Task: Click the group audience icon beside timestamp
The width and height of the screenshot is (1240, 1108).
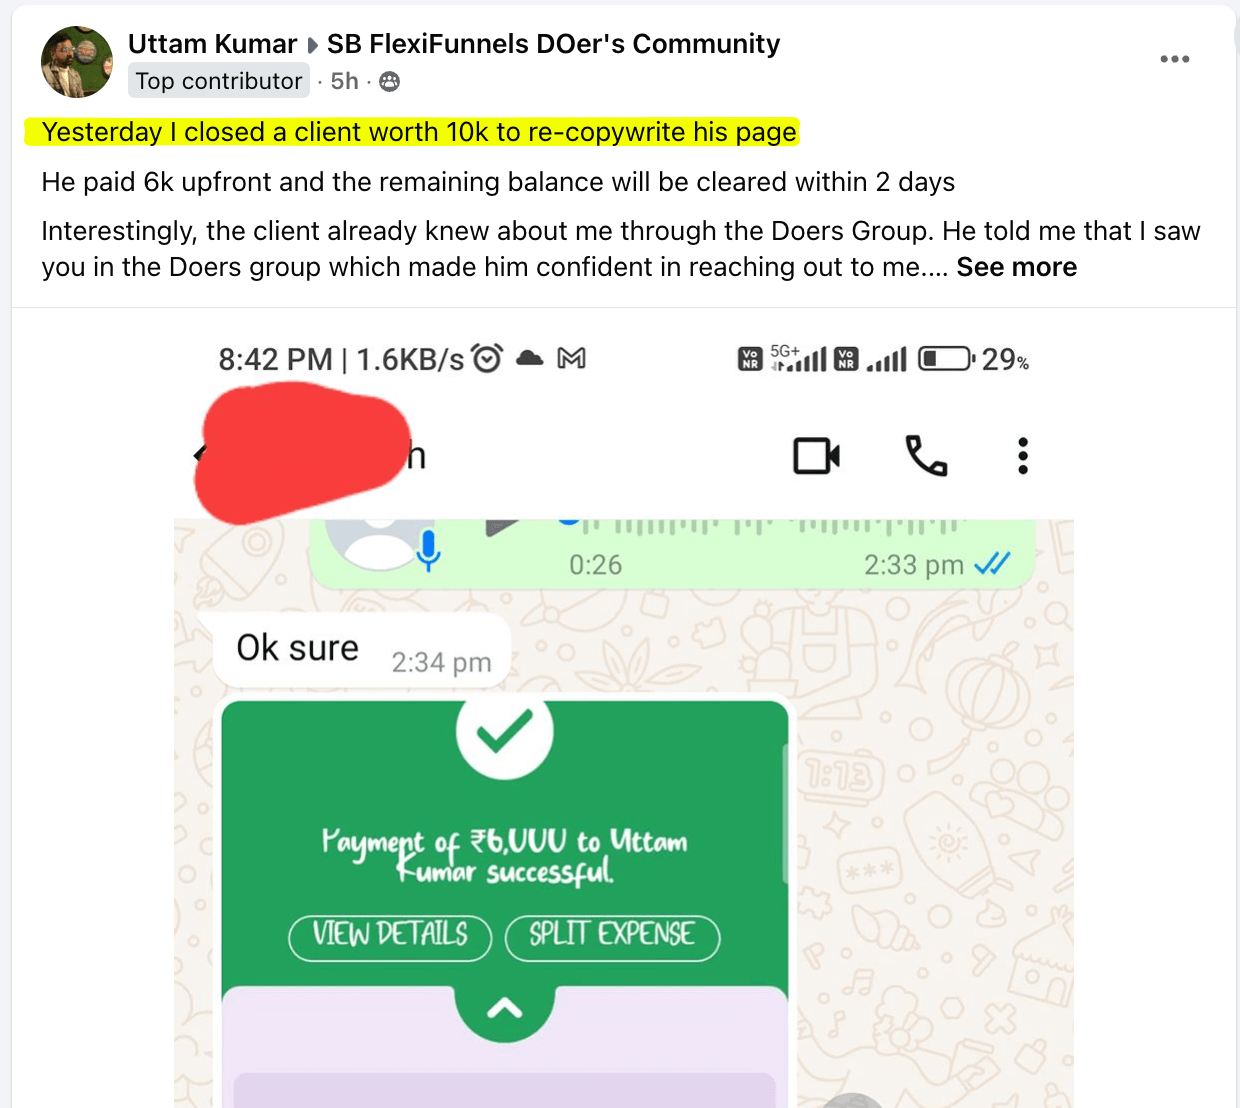Action: click(x=390, y=81)
